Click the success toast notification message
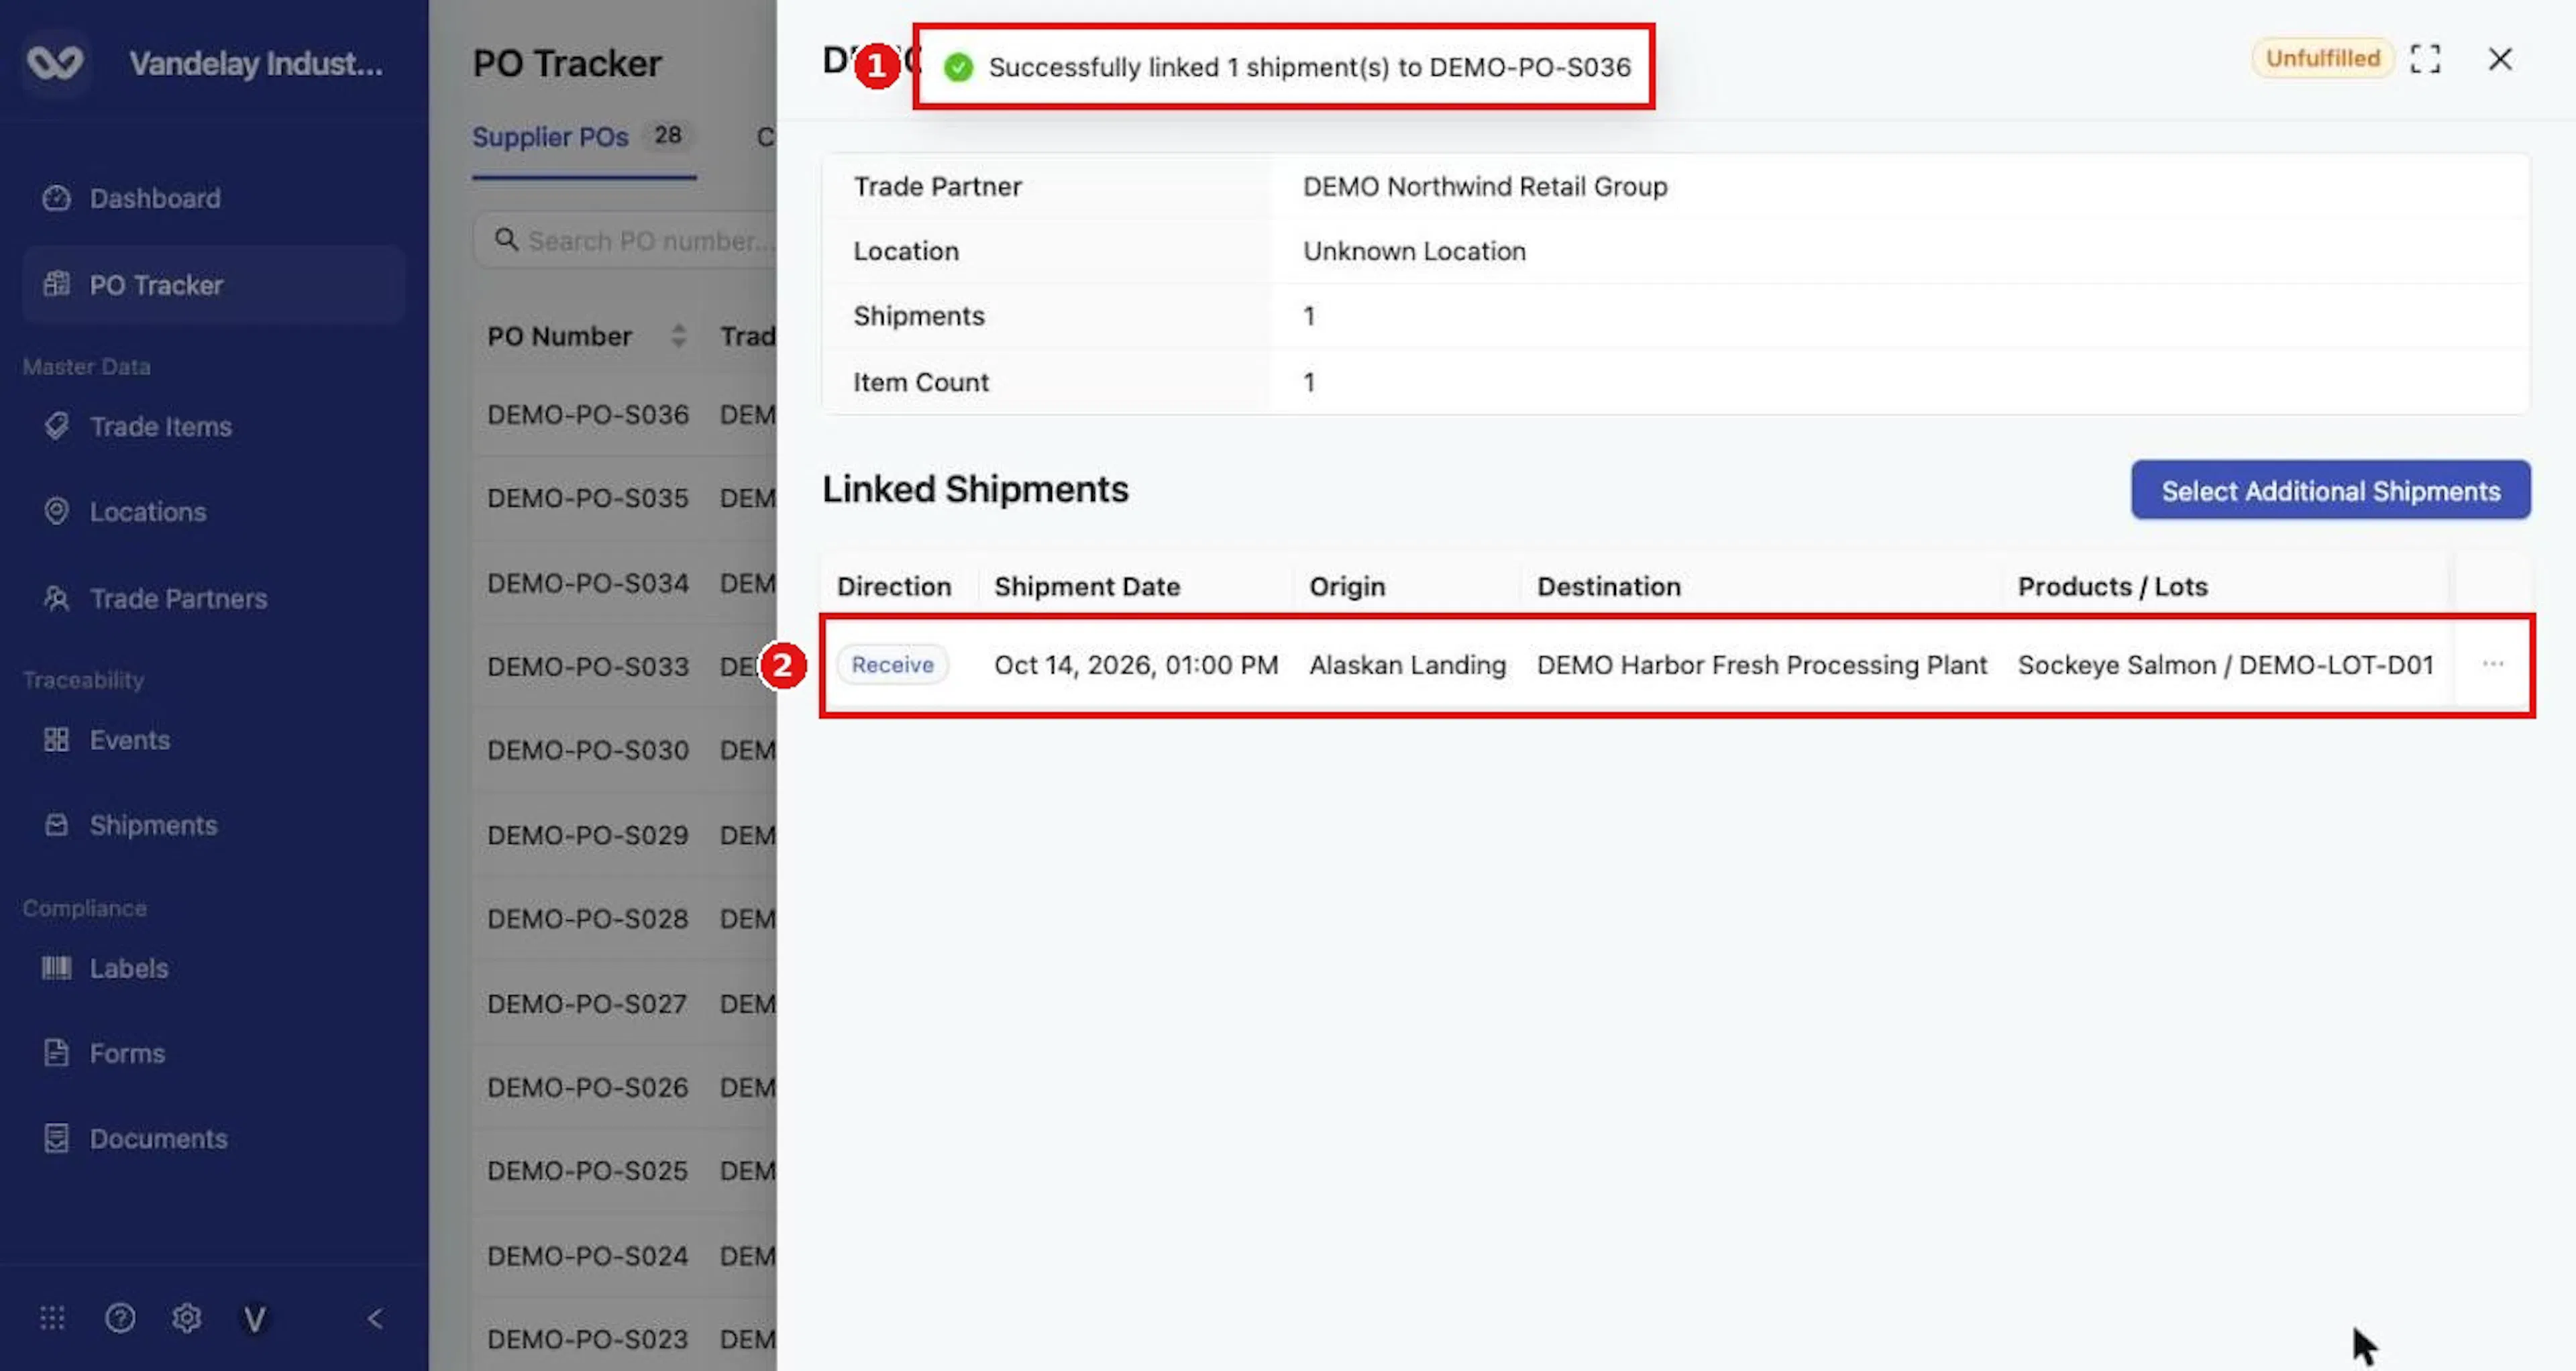 click(1283, 67)
